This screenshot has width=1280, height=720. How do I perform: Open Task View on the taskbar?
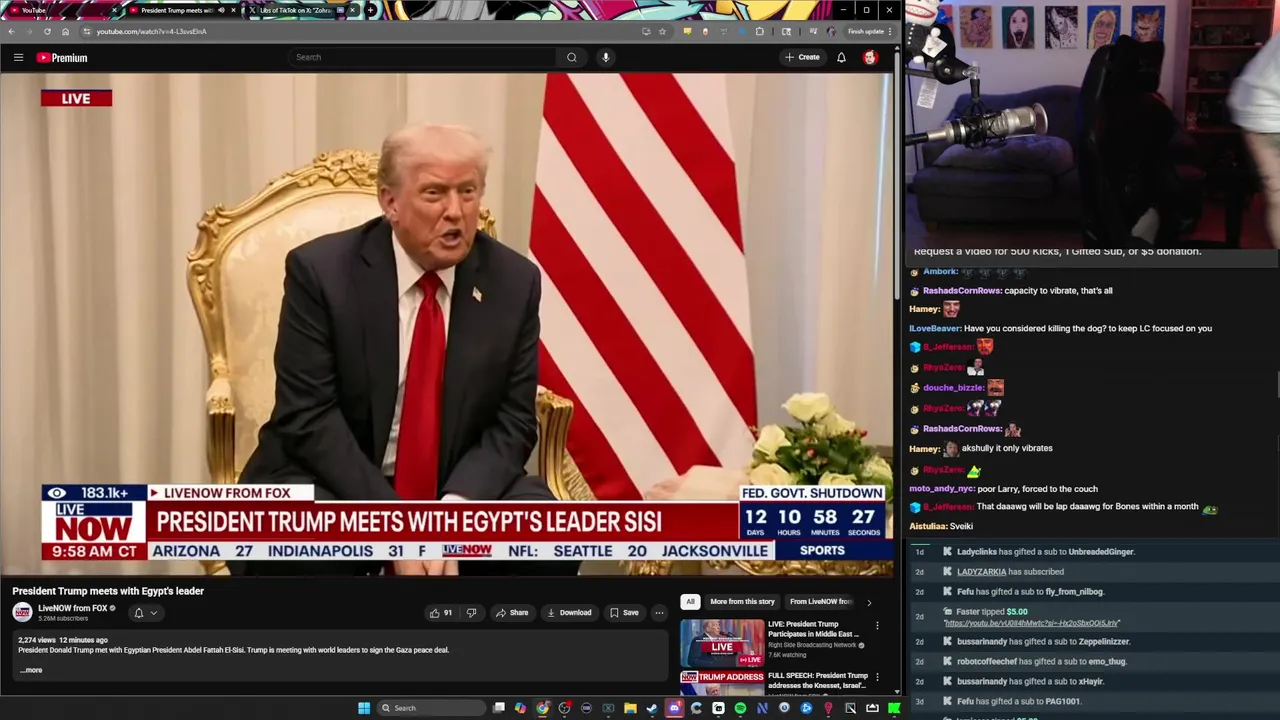498,708
